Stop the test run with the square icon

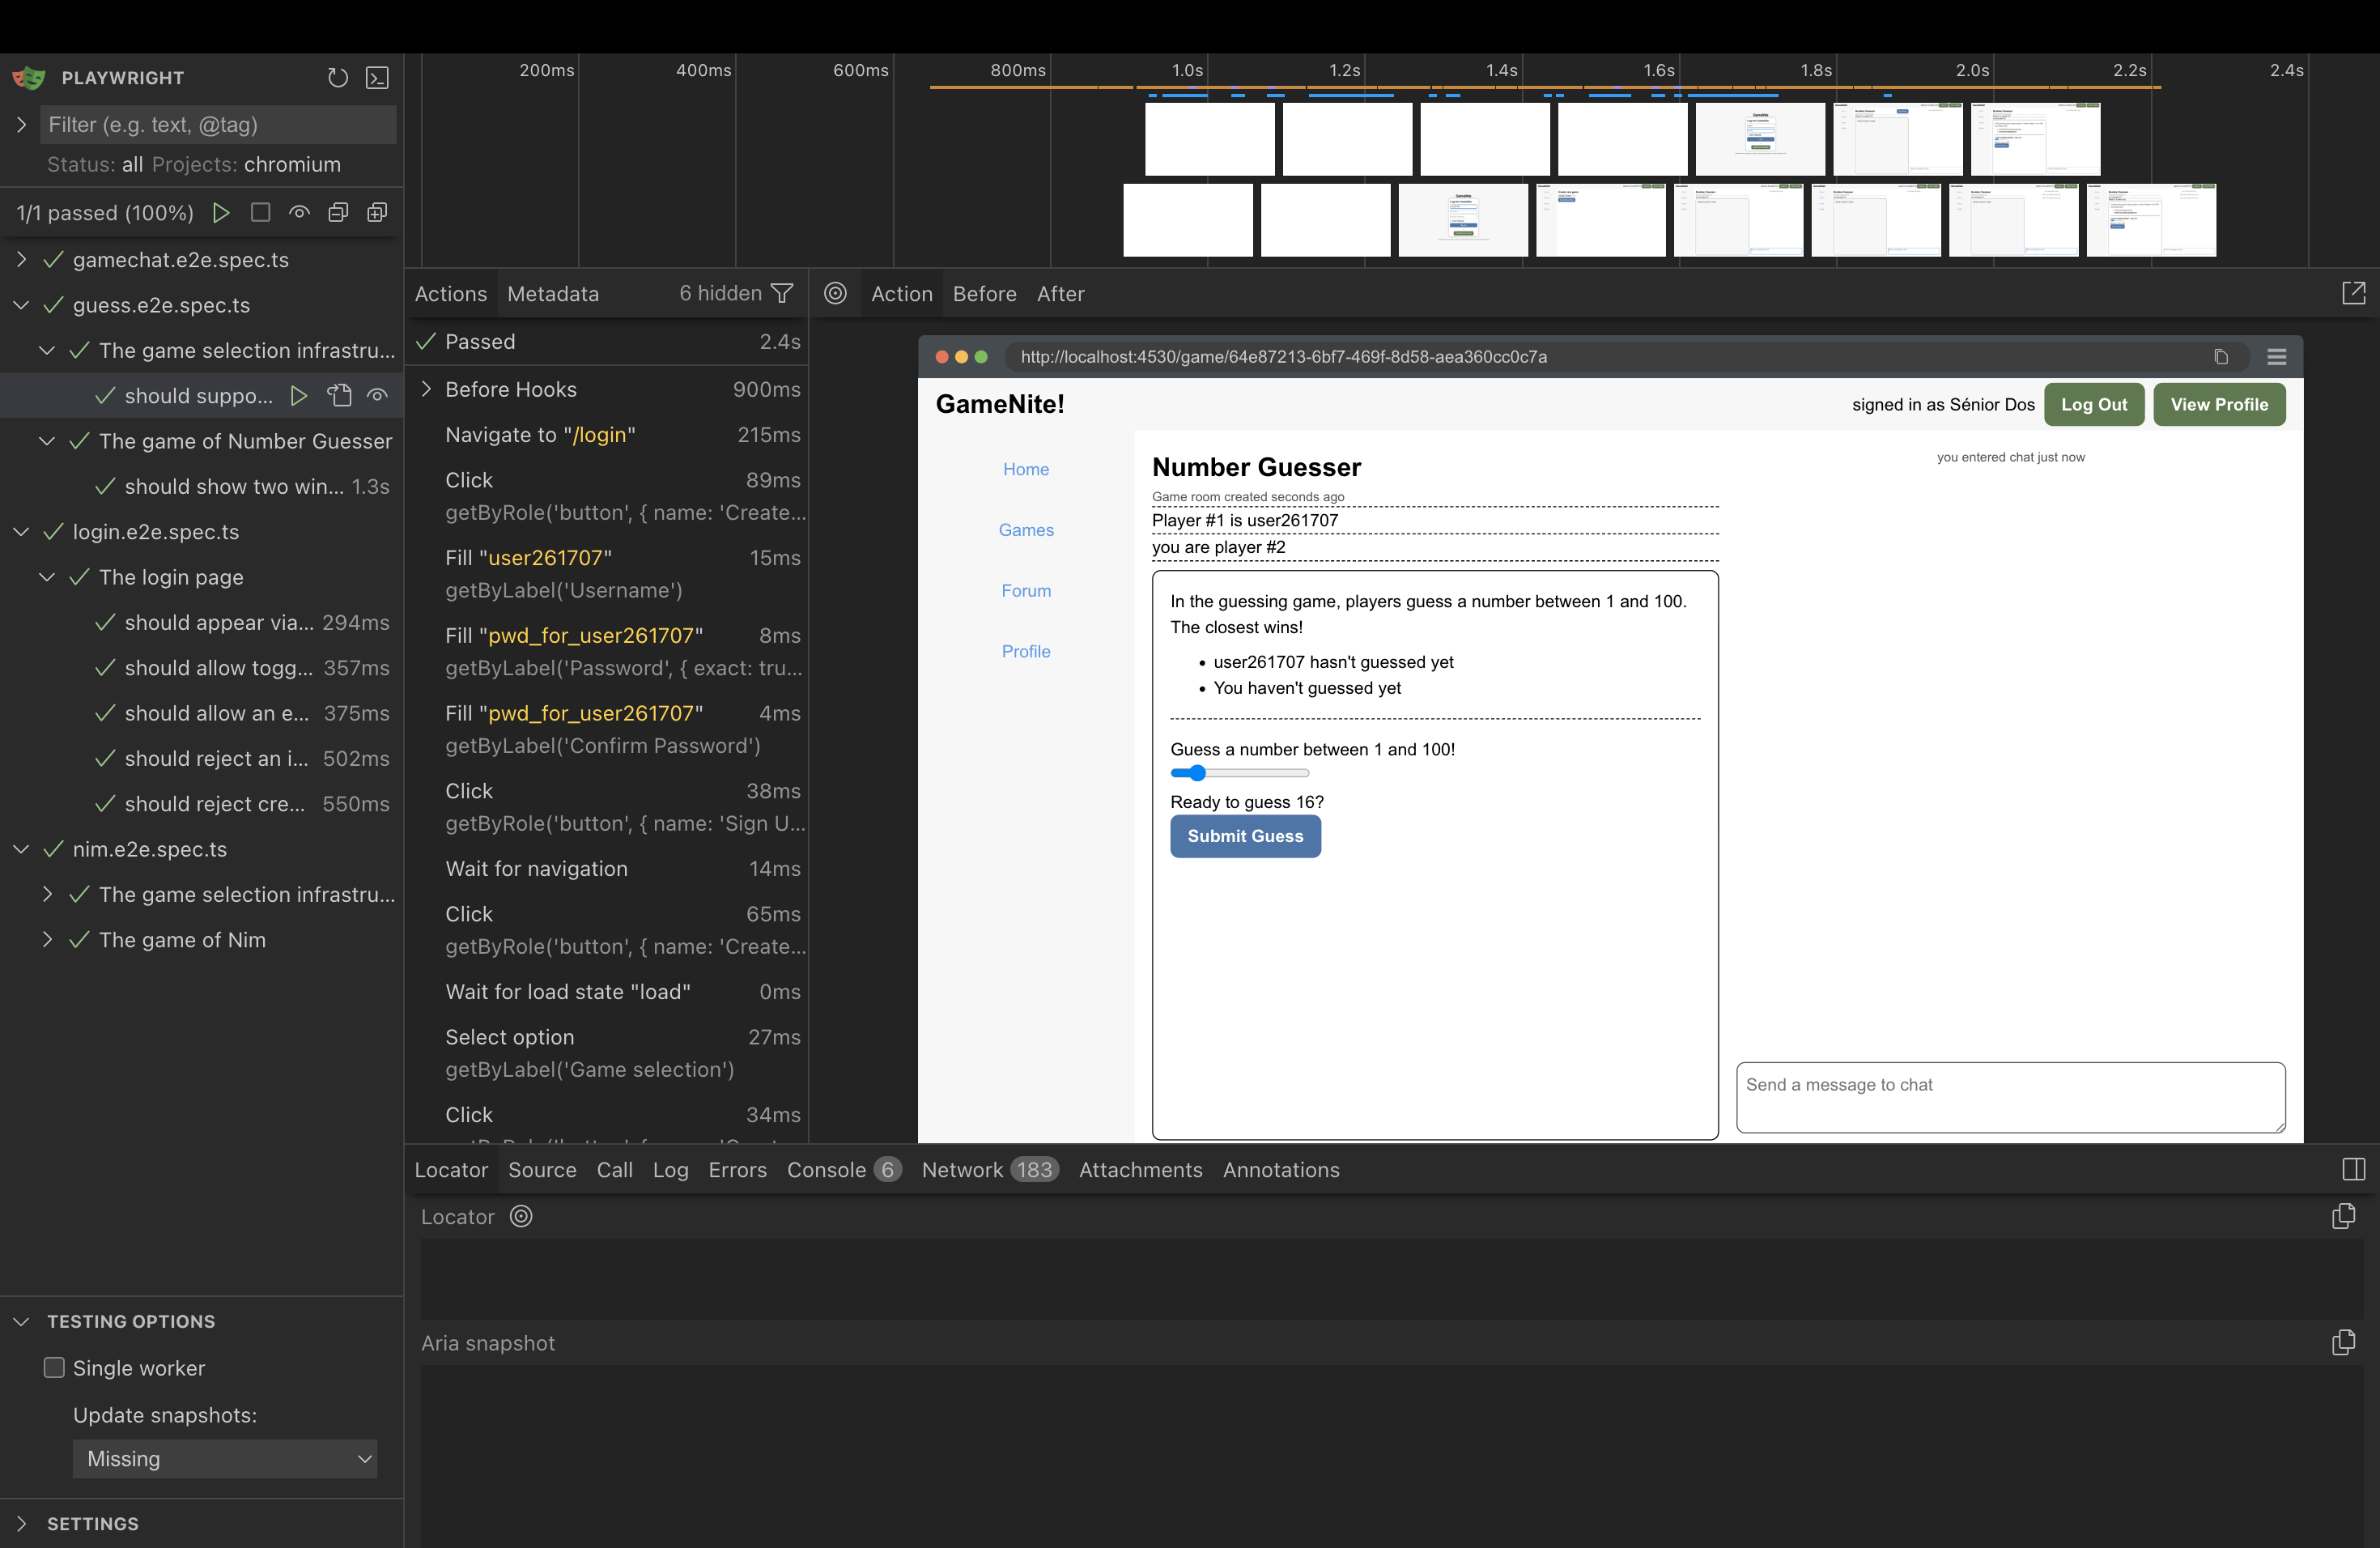pyautogui.click(x=260, y=212)
